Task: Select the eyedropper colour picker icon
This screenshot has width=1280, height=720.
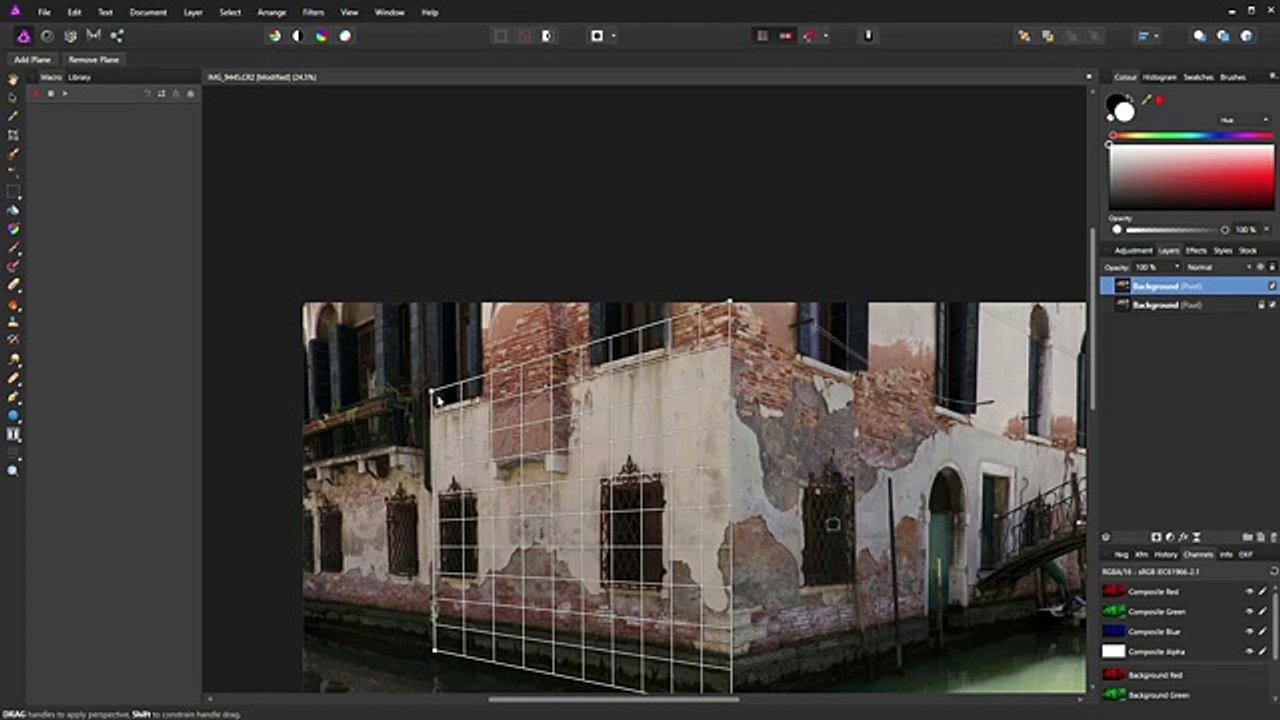Action: (x=1146, y=100)
